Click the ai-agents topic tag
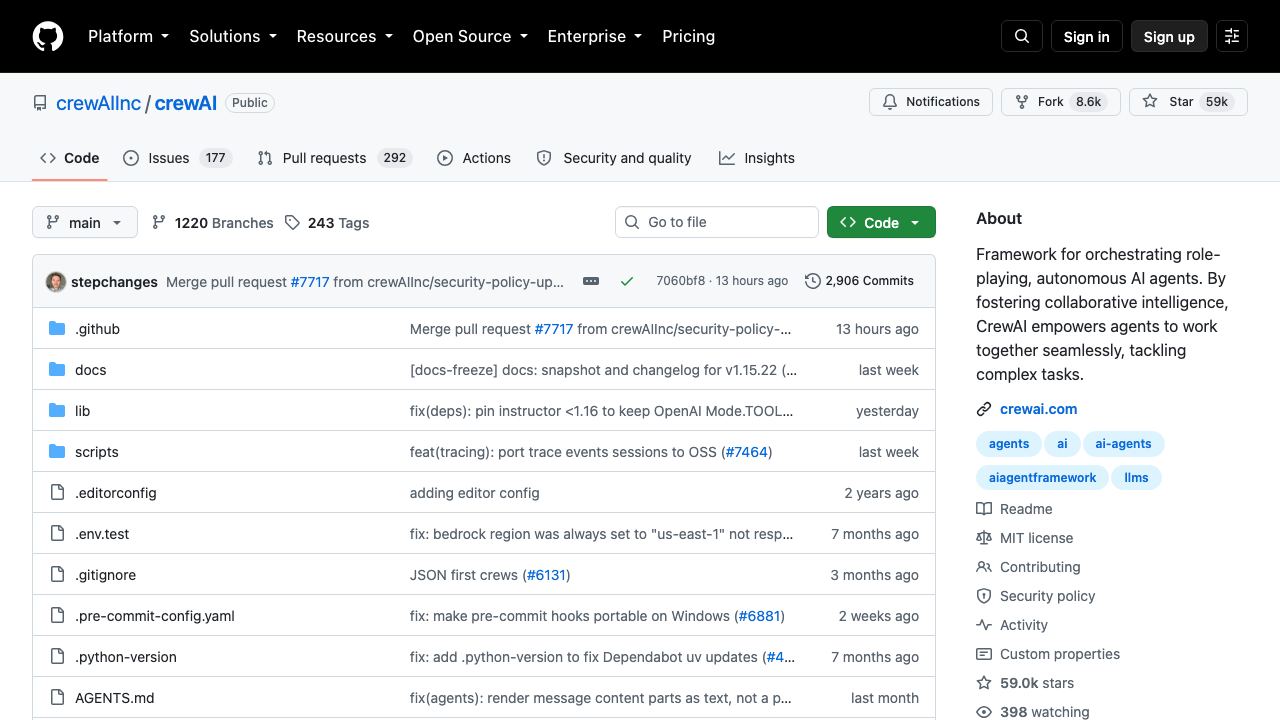Screen dimensions: 1280x720 [1123, 444]
